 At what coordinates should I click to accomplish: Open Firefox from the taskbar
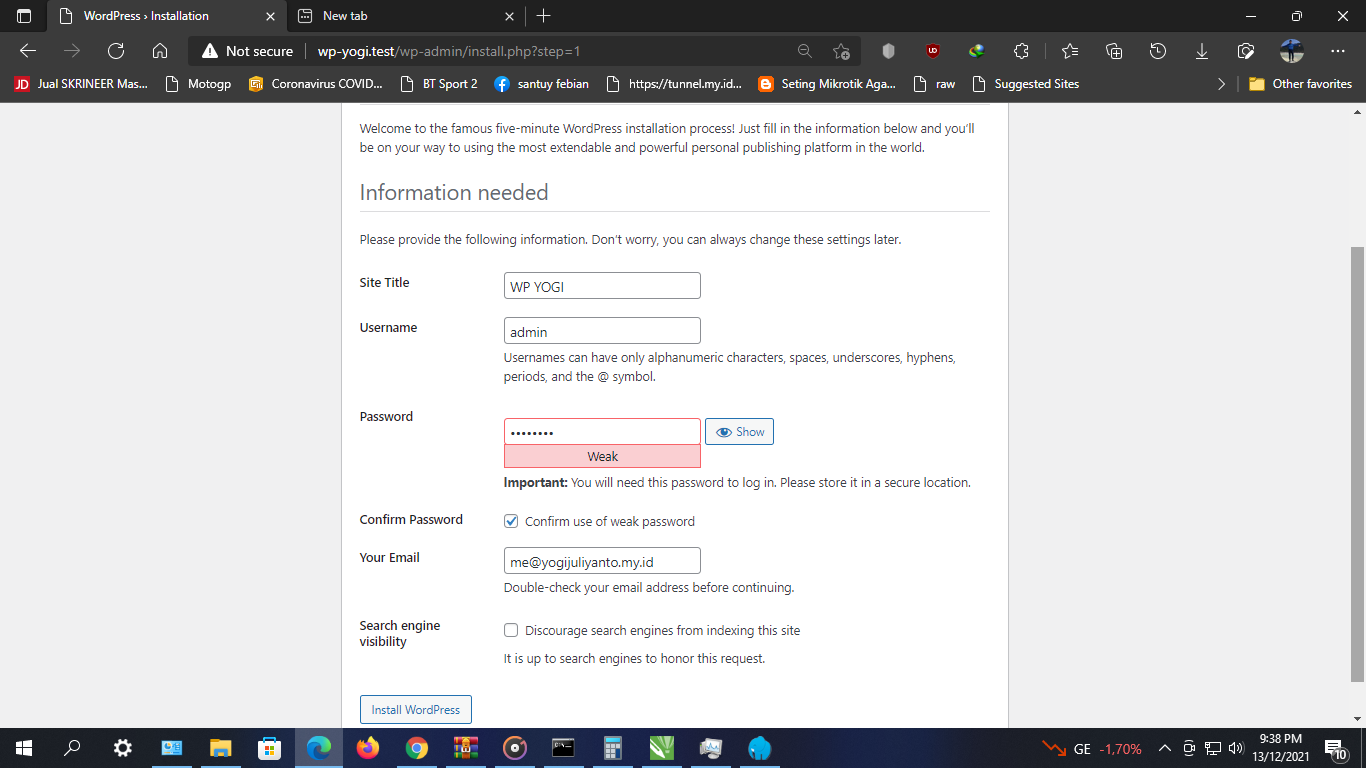(x=368, y=748)
